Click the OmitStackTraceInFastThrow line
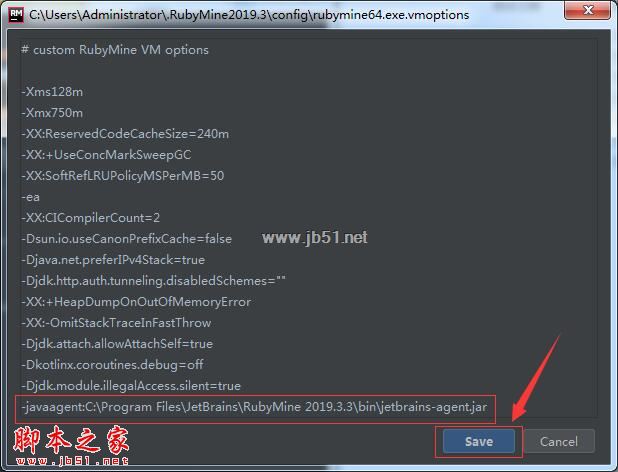618x472 pixels. 116,323
